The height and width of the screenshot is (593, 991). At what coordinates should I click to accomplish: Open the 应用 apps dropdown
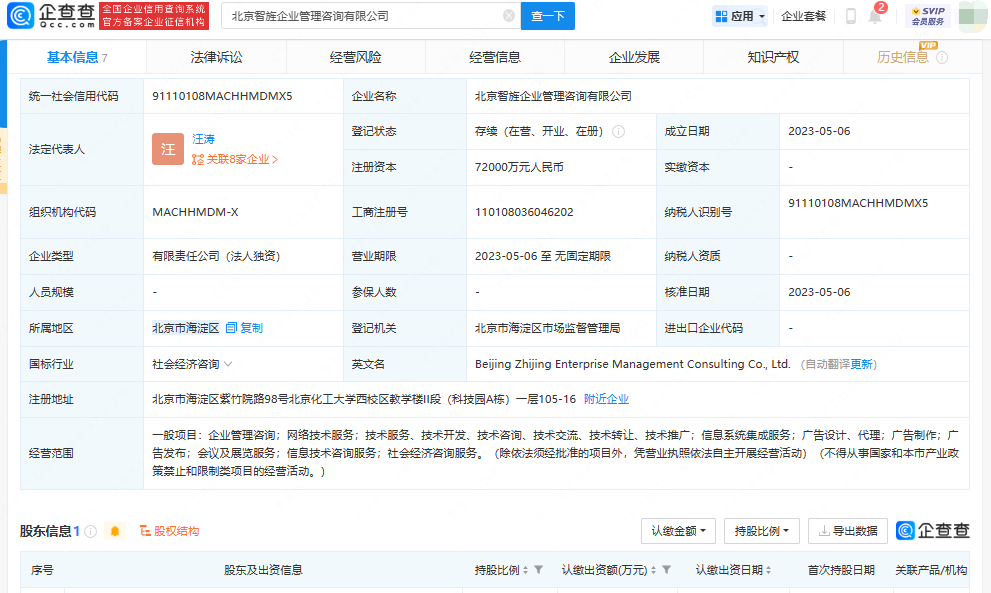740,16
